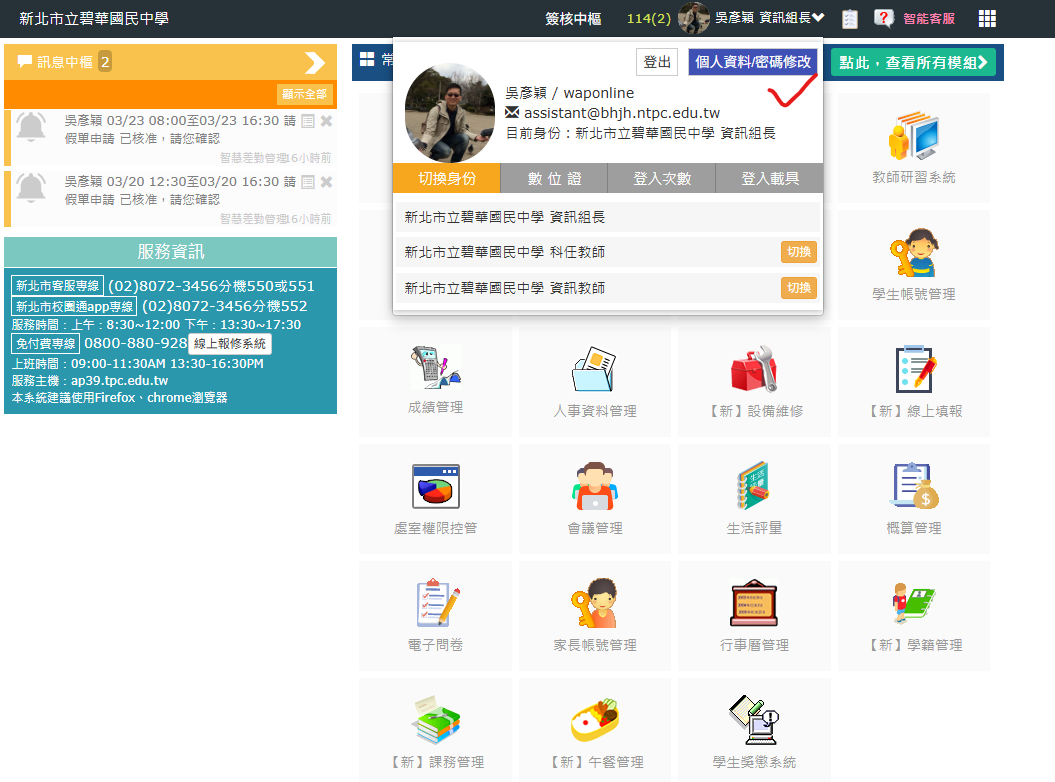Click the apps grid icon in top bar

(987, 19)
